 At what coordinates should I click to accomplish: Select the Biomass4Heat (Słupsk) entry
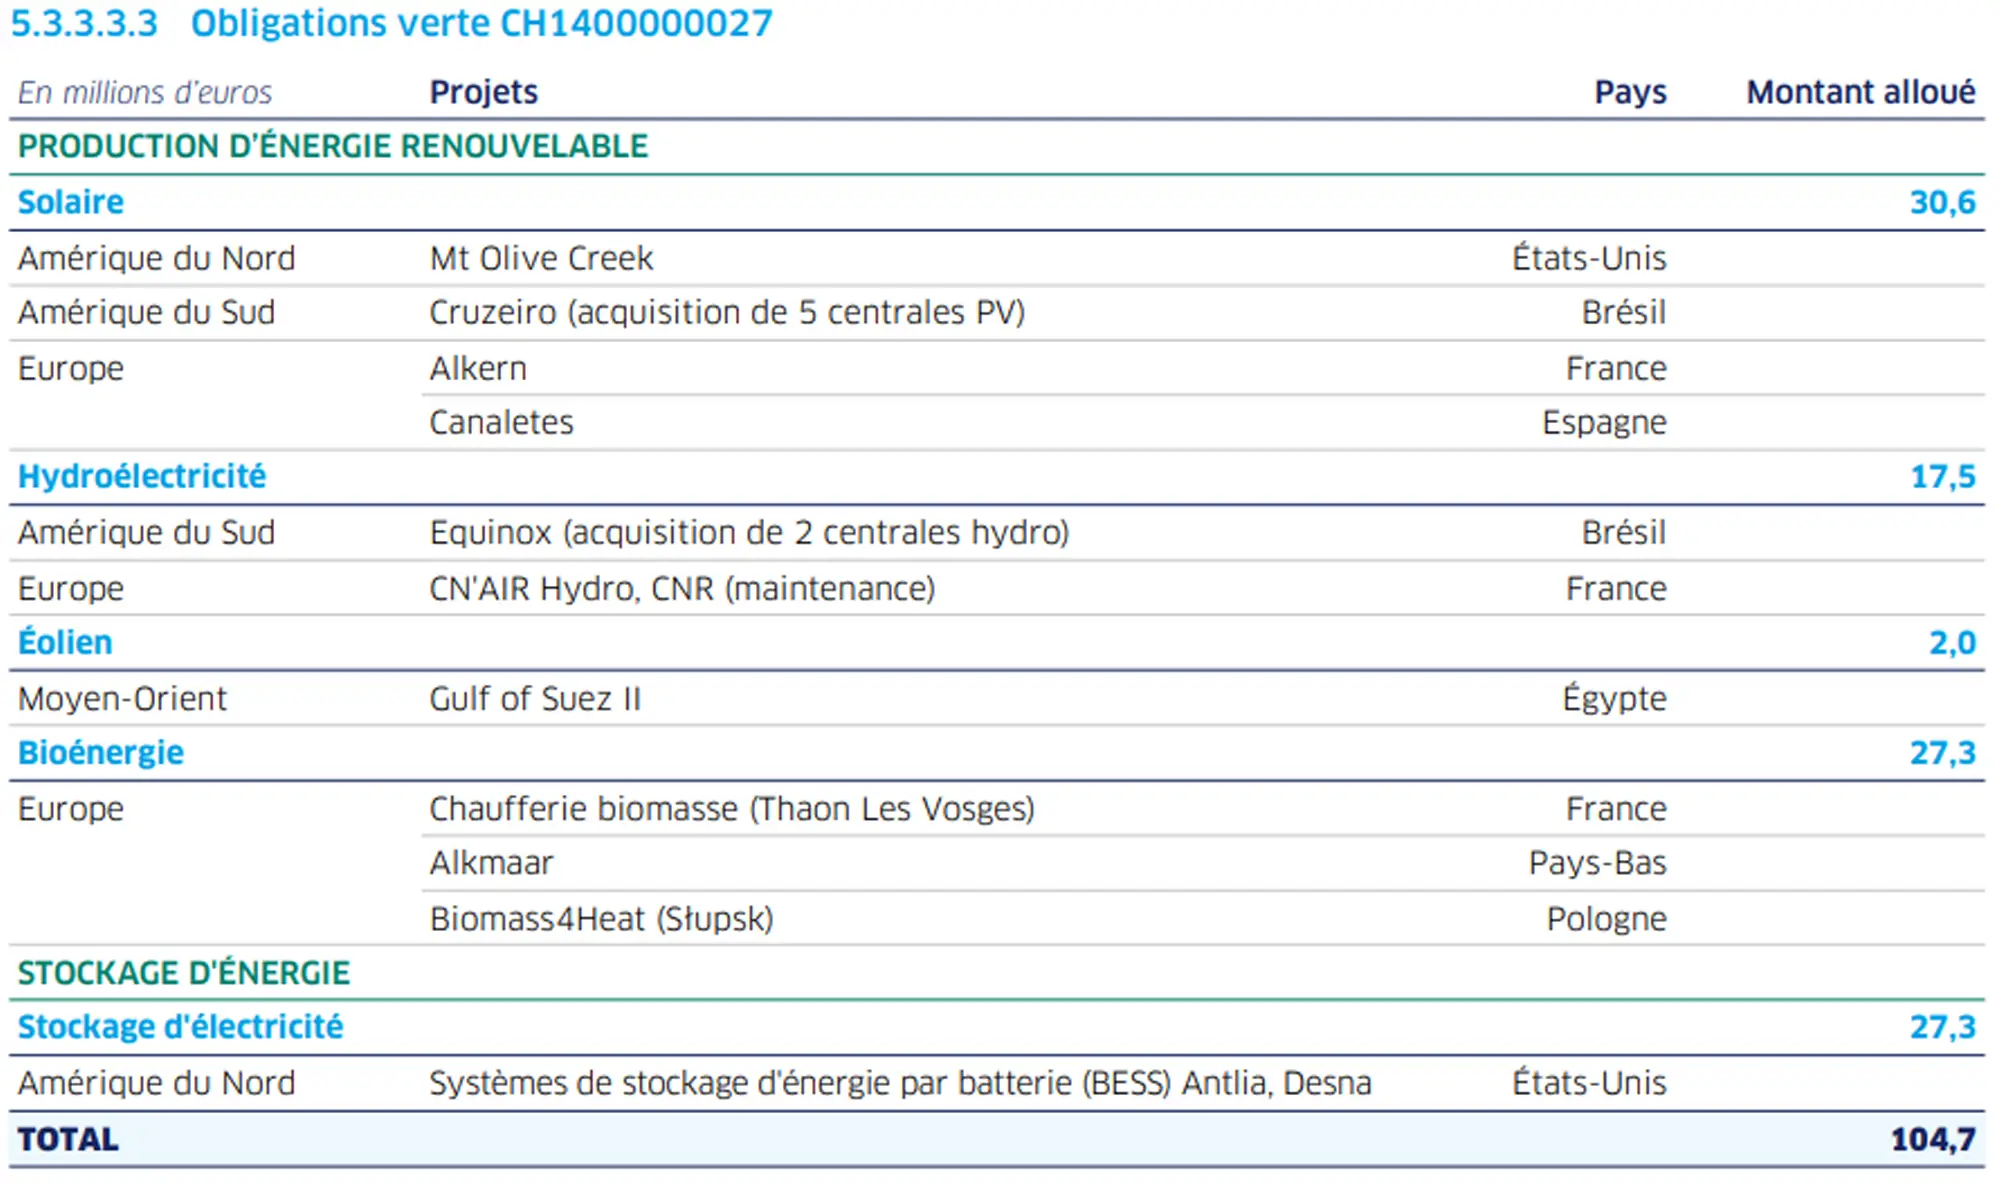click(601, 918)
